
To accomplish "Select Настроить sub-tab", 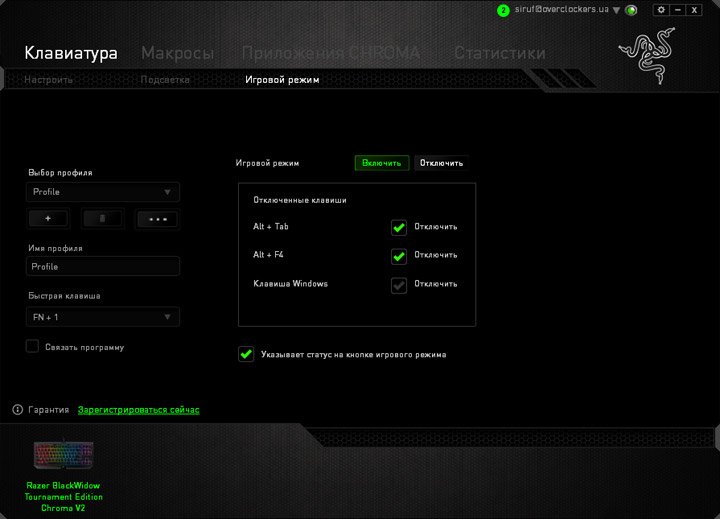I will pyautogui.click(x=48, y=80).
